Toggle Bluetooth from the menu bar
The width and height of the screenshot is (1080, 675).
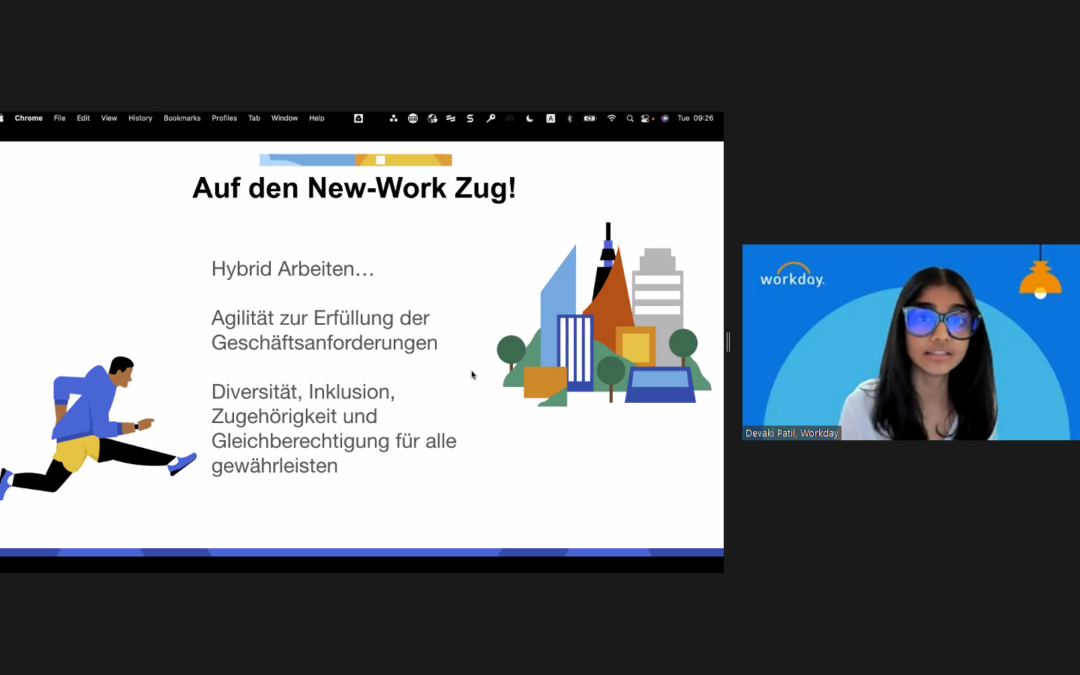point(569,118)
